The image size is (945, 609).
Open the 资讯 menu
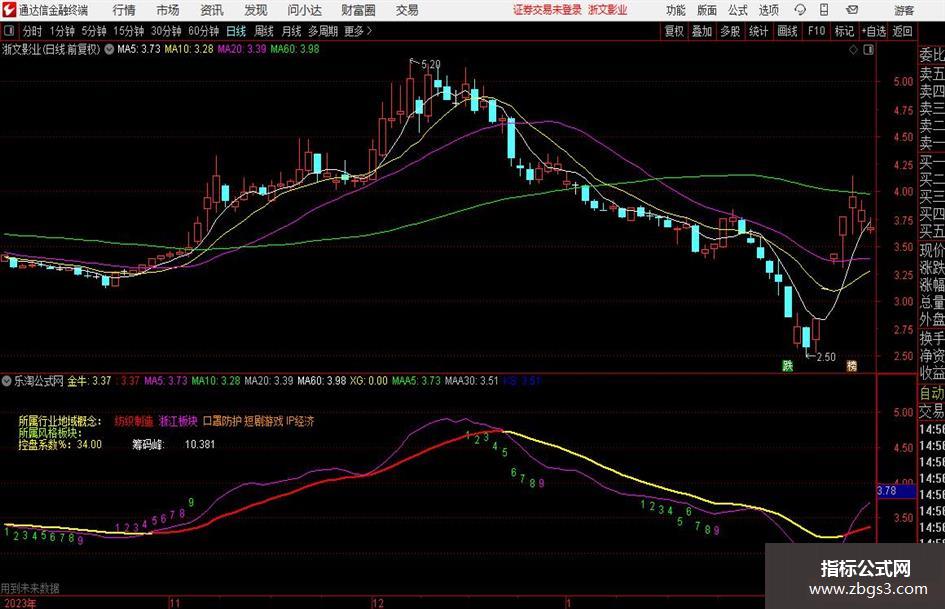(x=212, y=10)
